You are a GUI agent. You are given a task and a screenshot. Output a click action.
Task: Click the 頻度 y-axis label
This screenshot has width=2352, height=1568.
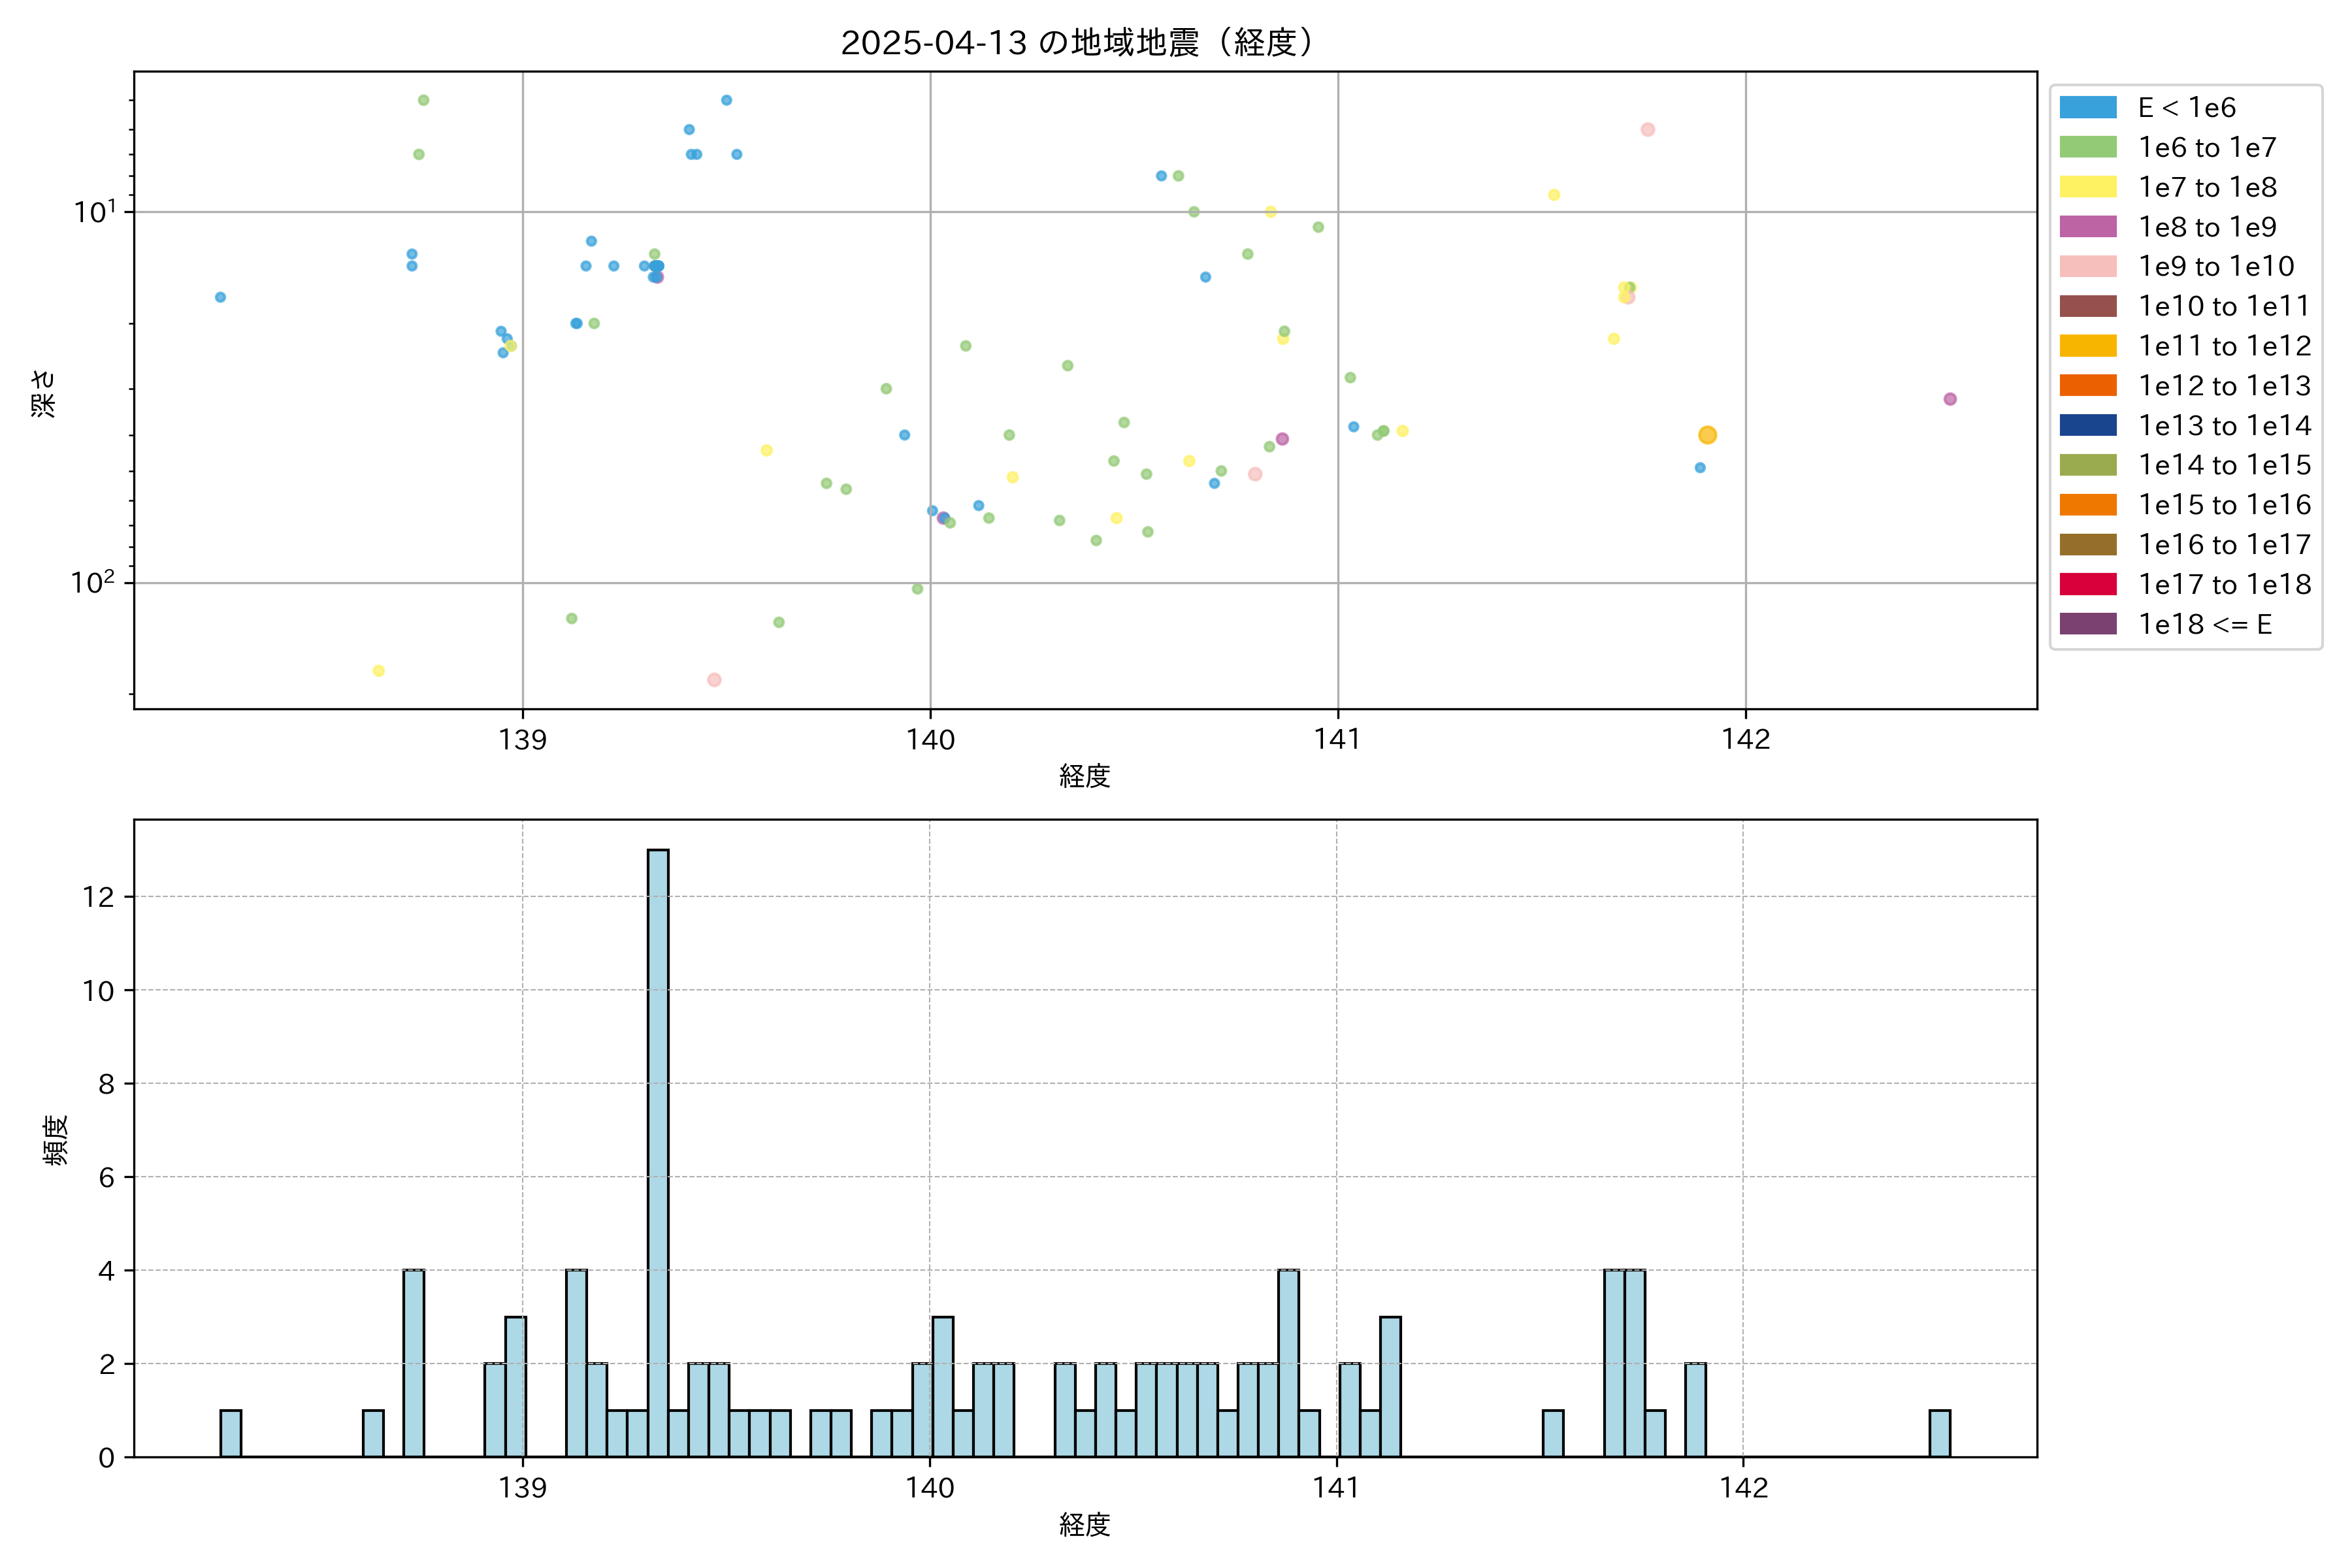(56, 1140)
